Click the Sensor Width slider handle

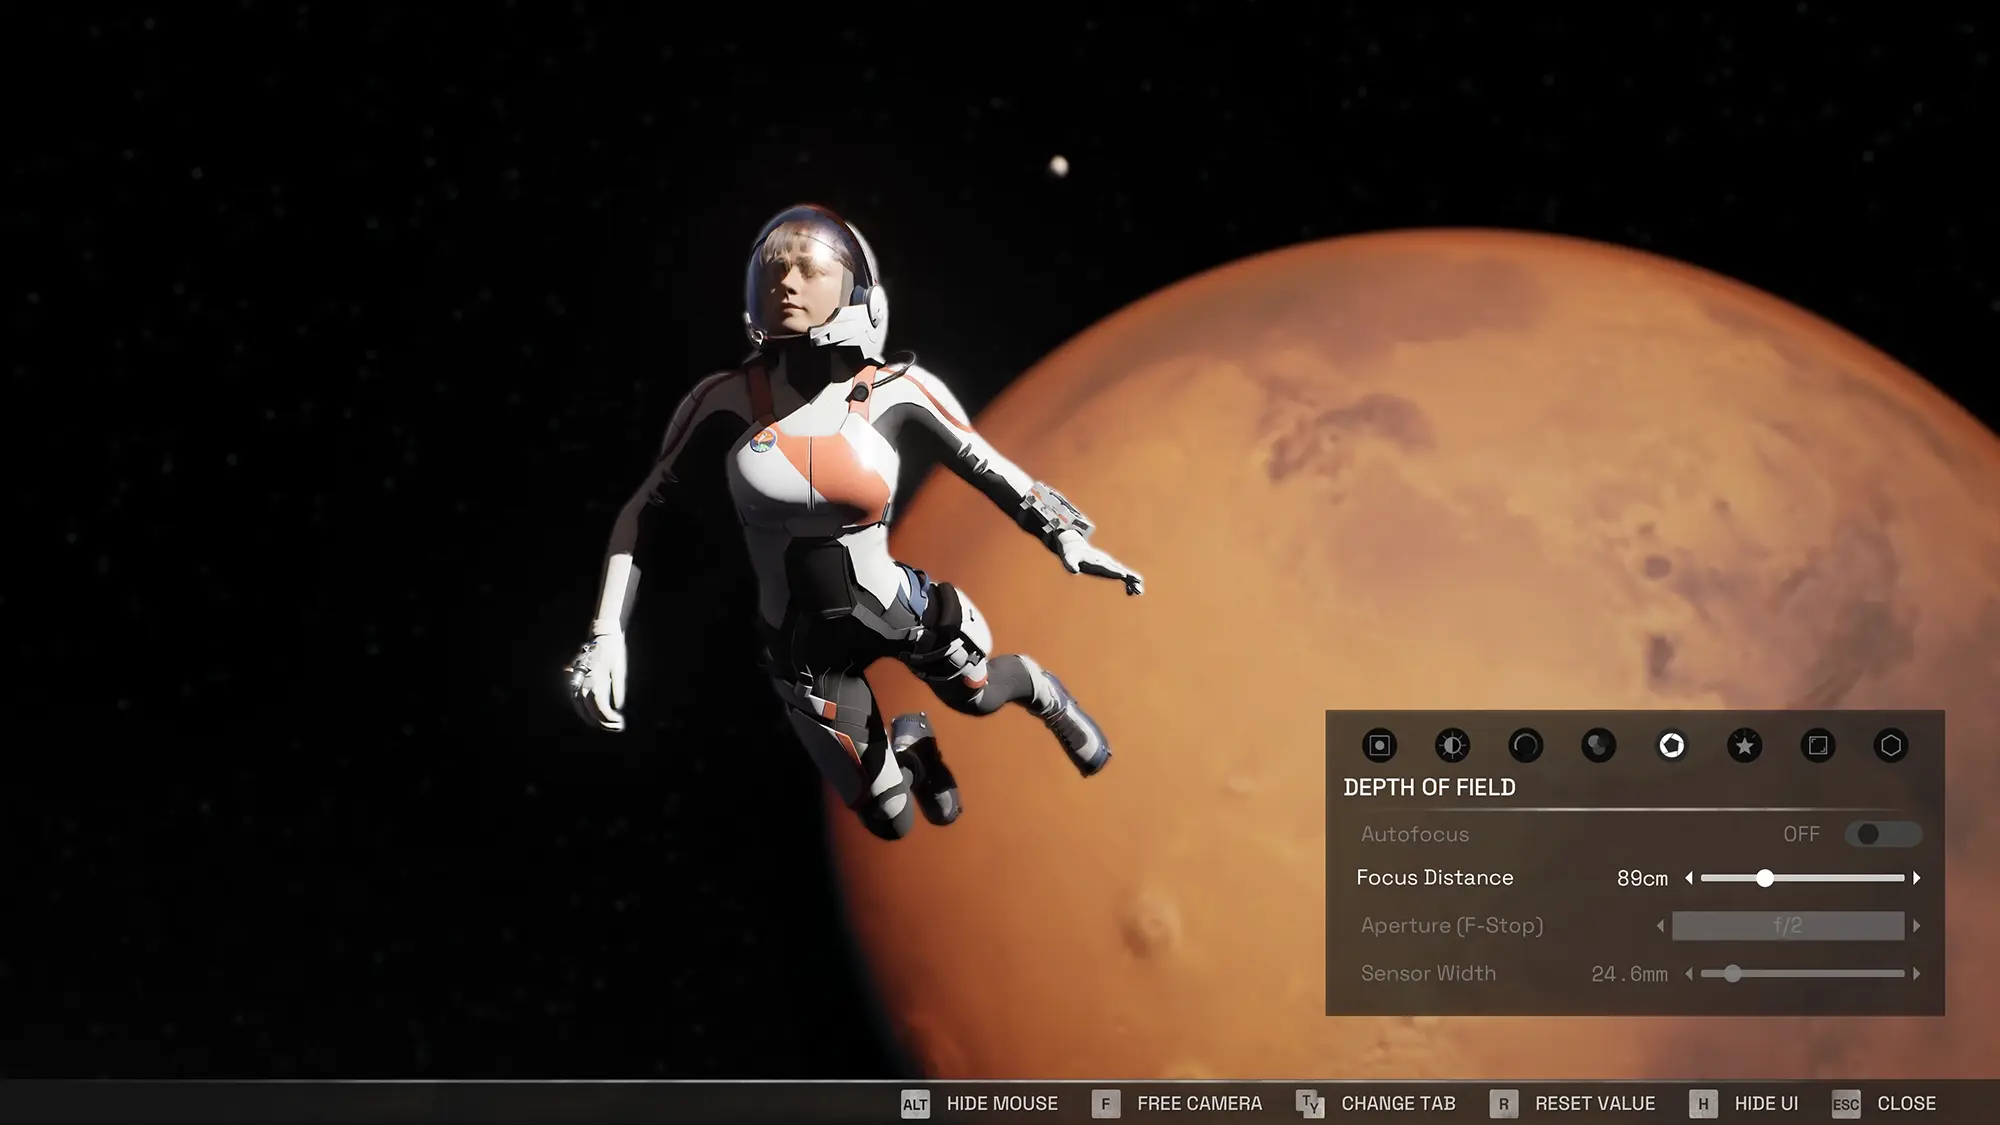[x=1732, y=974]
